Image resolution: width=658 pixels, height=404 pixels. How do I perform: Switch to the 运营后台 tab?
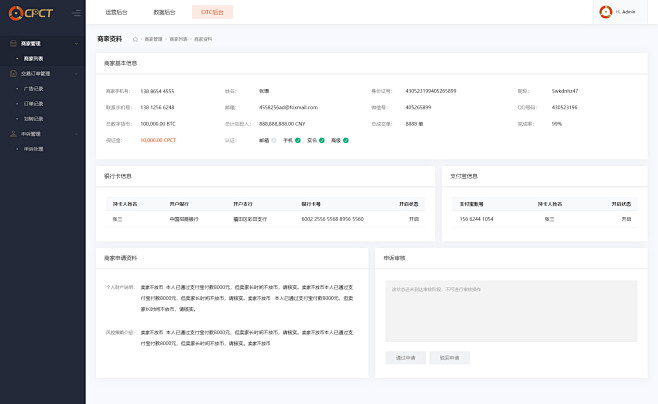tap(116, 12)
